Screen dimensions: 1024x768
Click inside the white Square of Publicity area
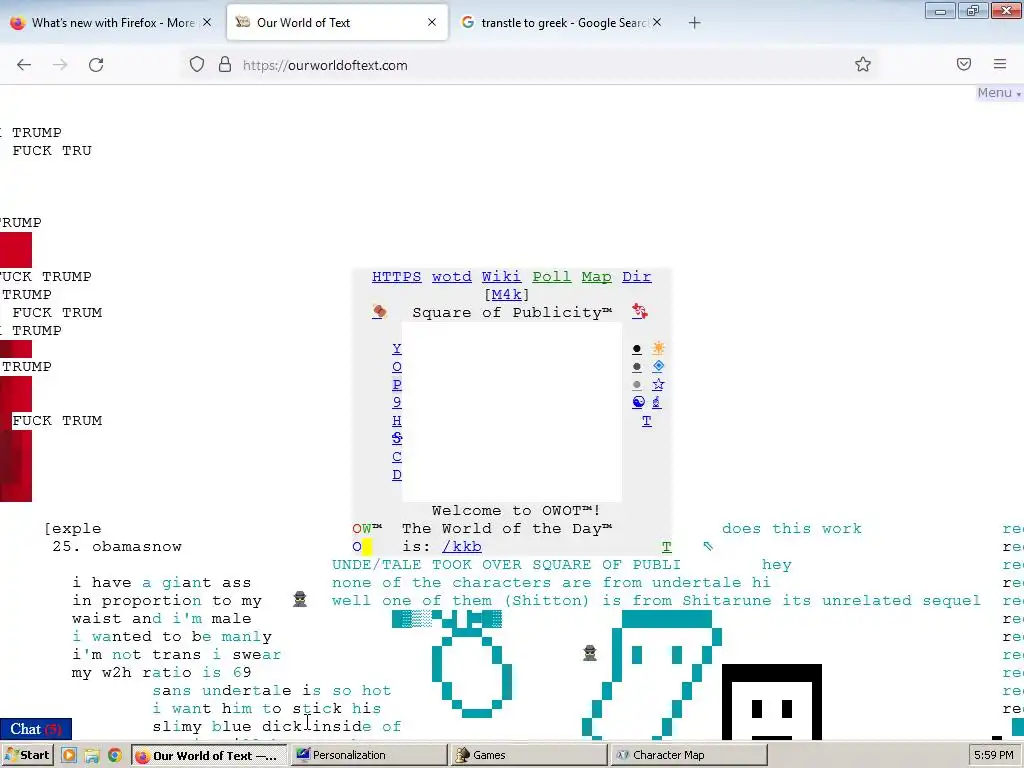click(511, 411)
